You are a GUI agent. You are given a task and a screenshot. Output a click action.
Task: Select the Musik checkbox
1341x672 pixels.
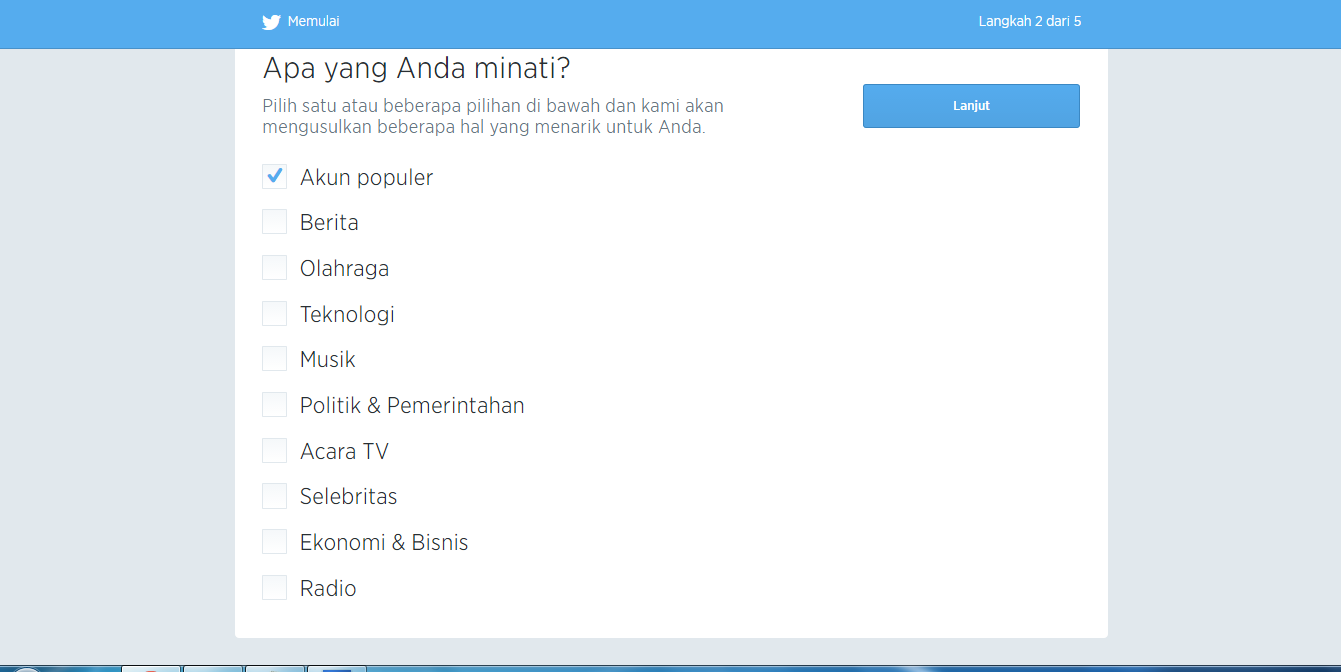274,359
